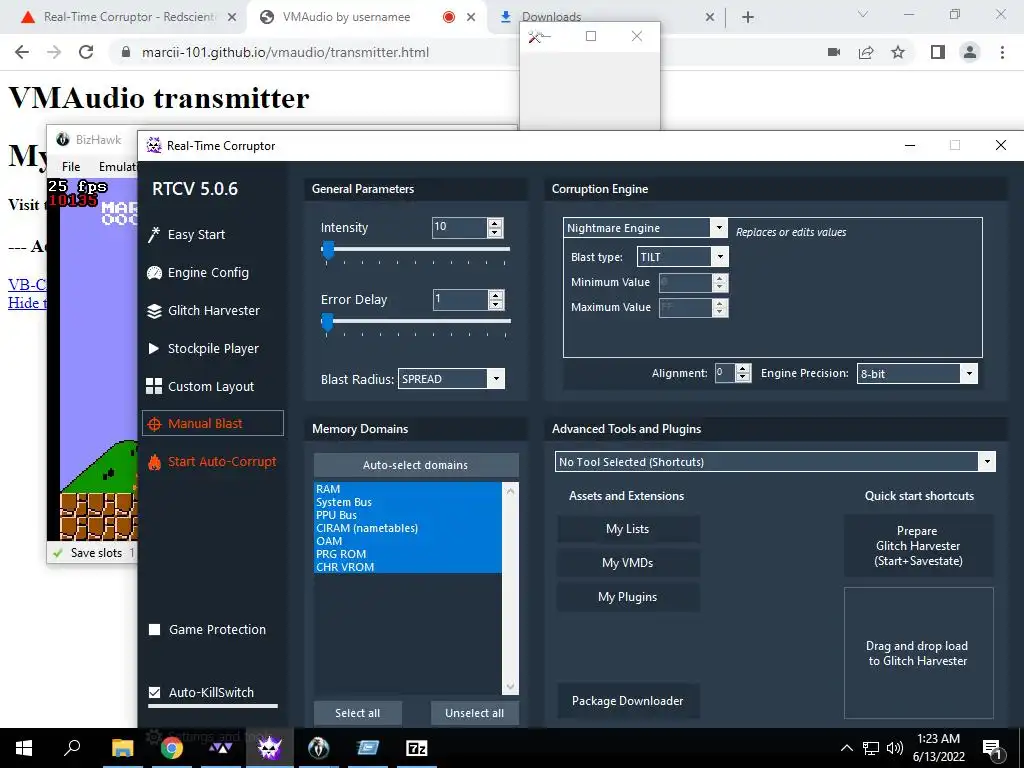The height and width of the screenshot is (768, 1024).
Task: Open File Explorer from taskbar
Action: point(122,748)
